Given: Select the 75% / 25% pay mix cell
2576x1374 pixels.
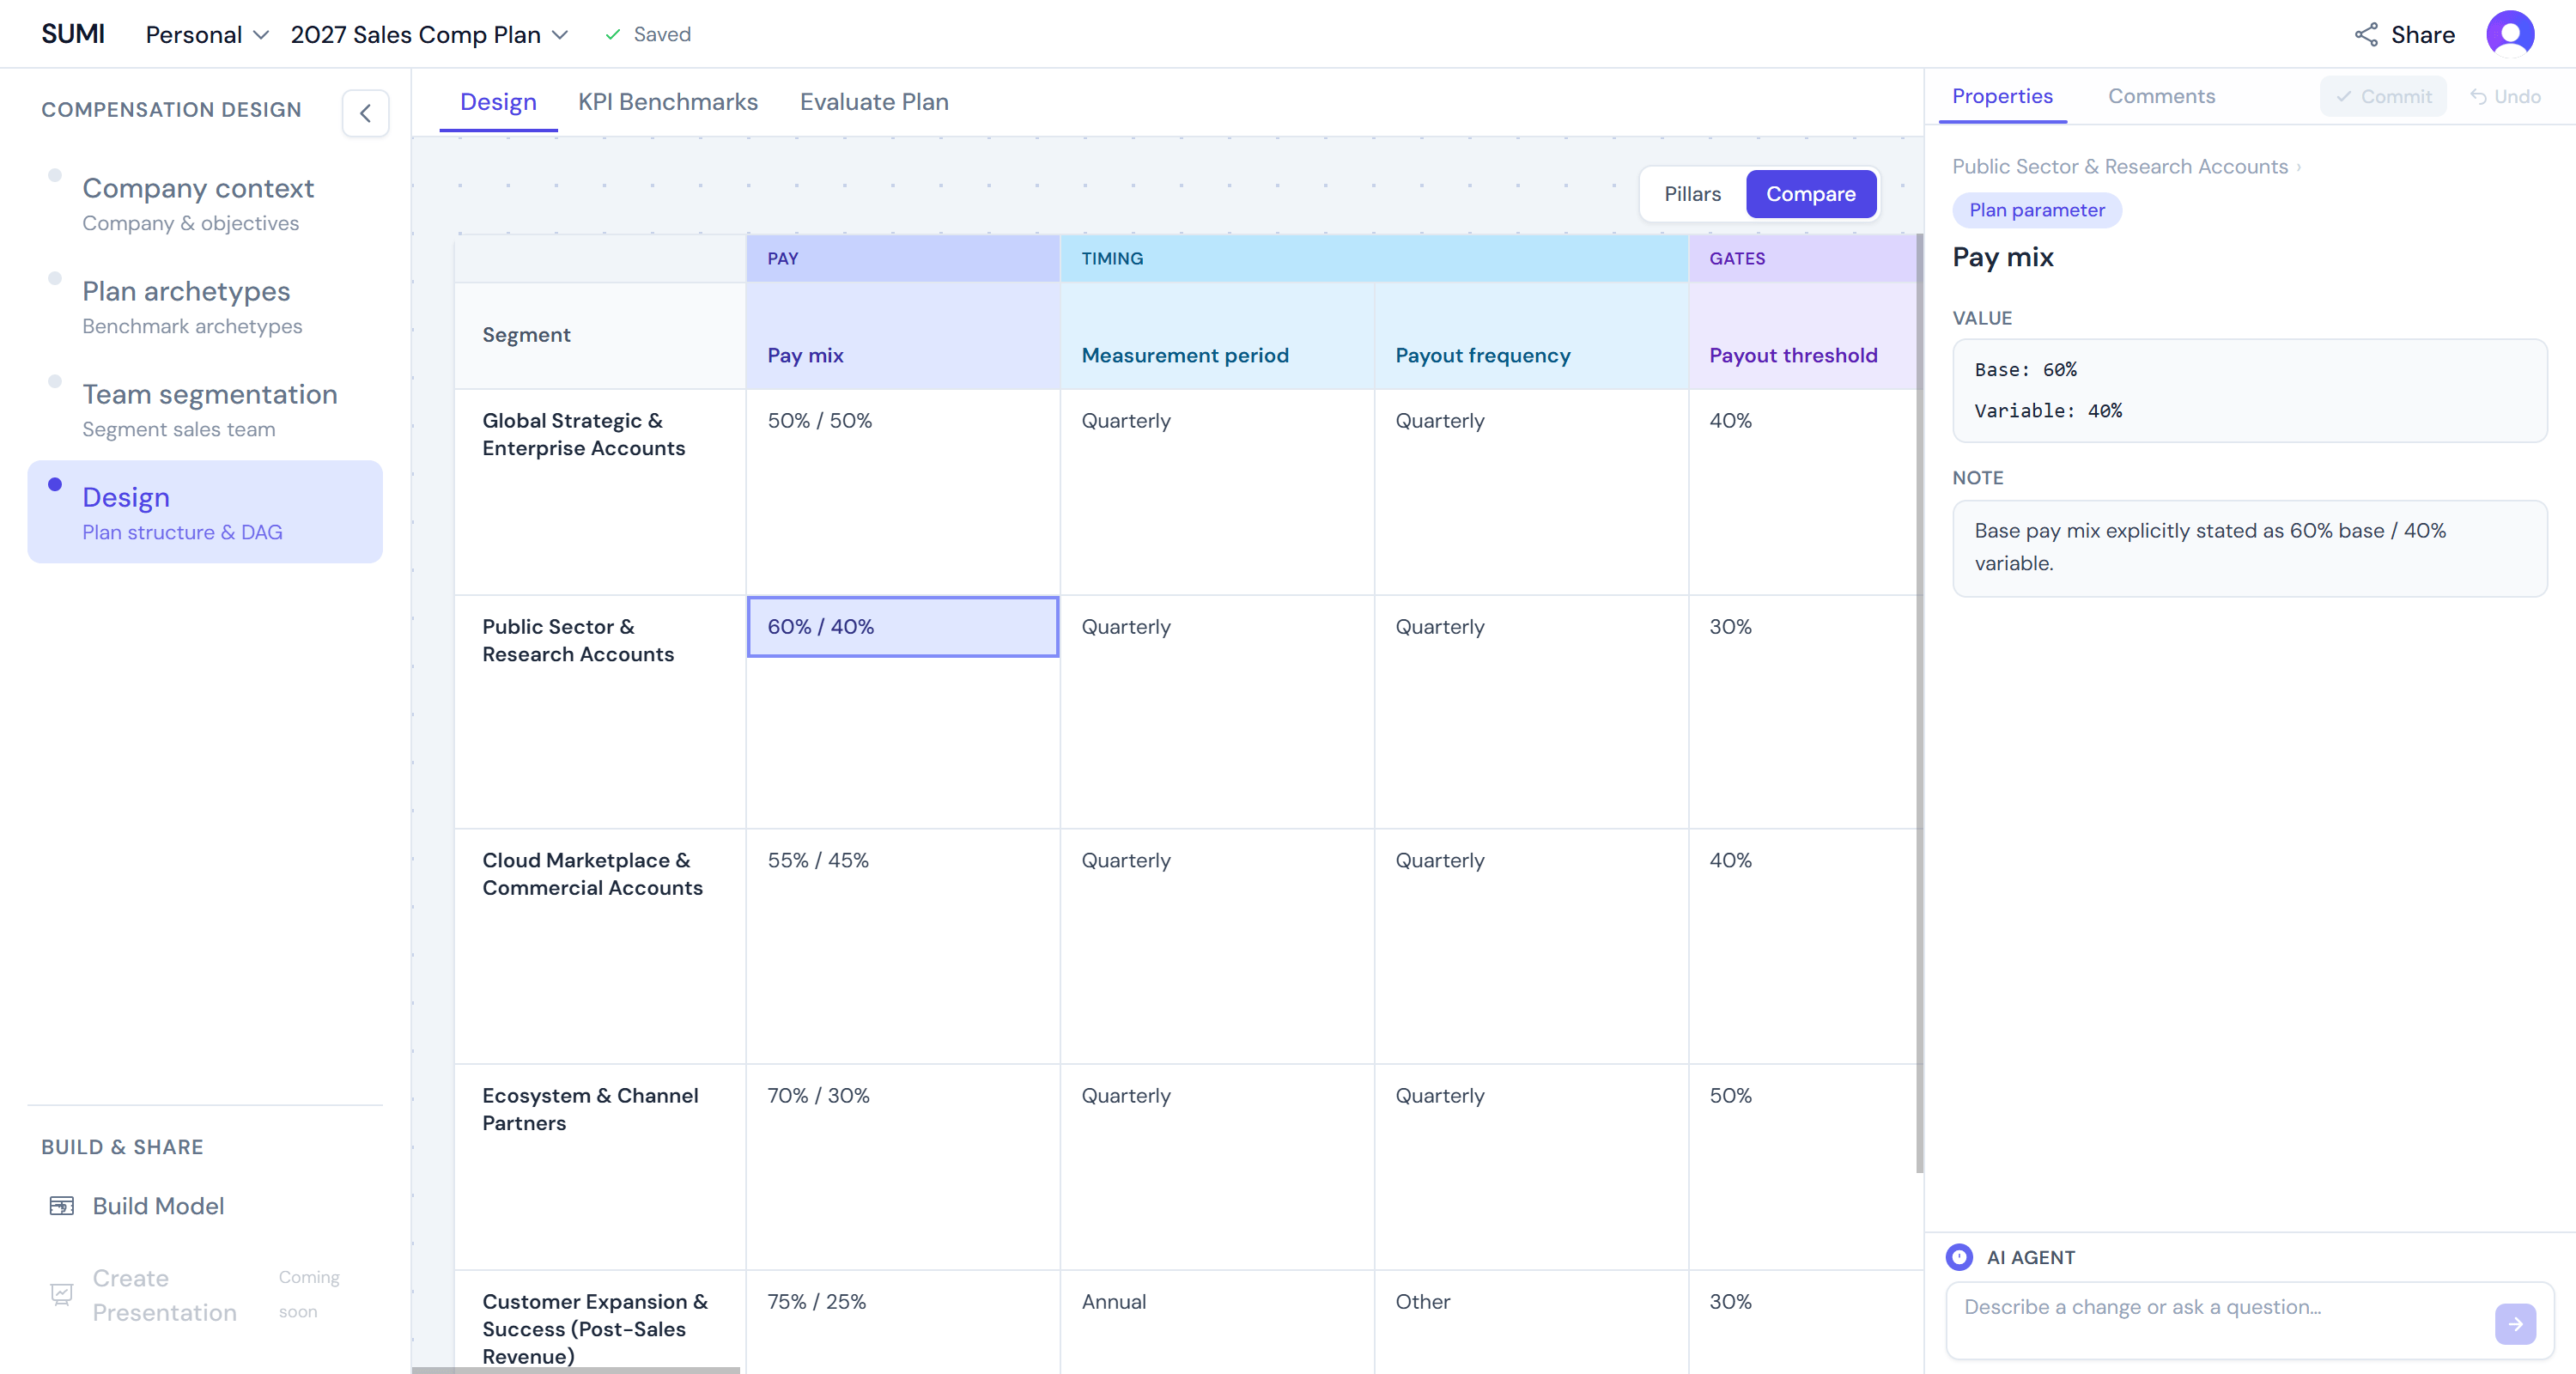Looking at the screenshot, I should [x=902, y=1302].
